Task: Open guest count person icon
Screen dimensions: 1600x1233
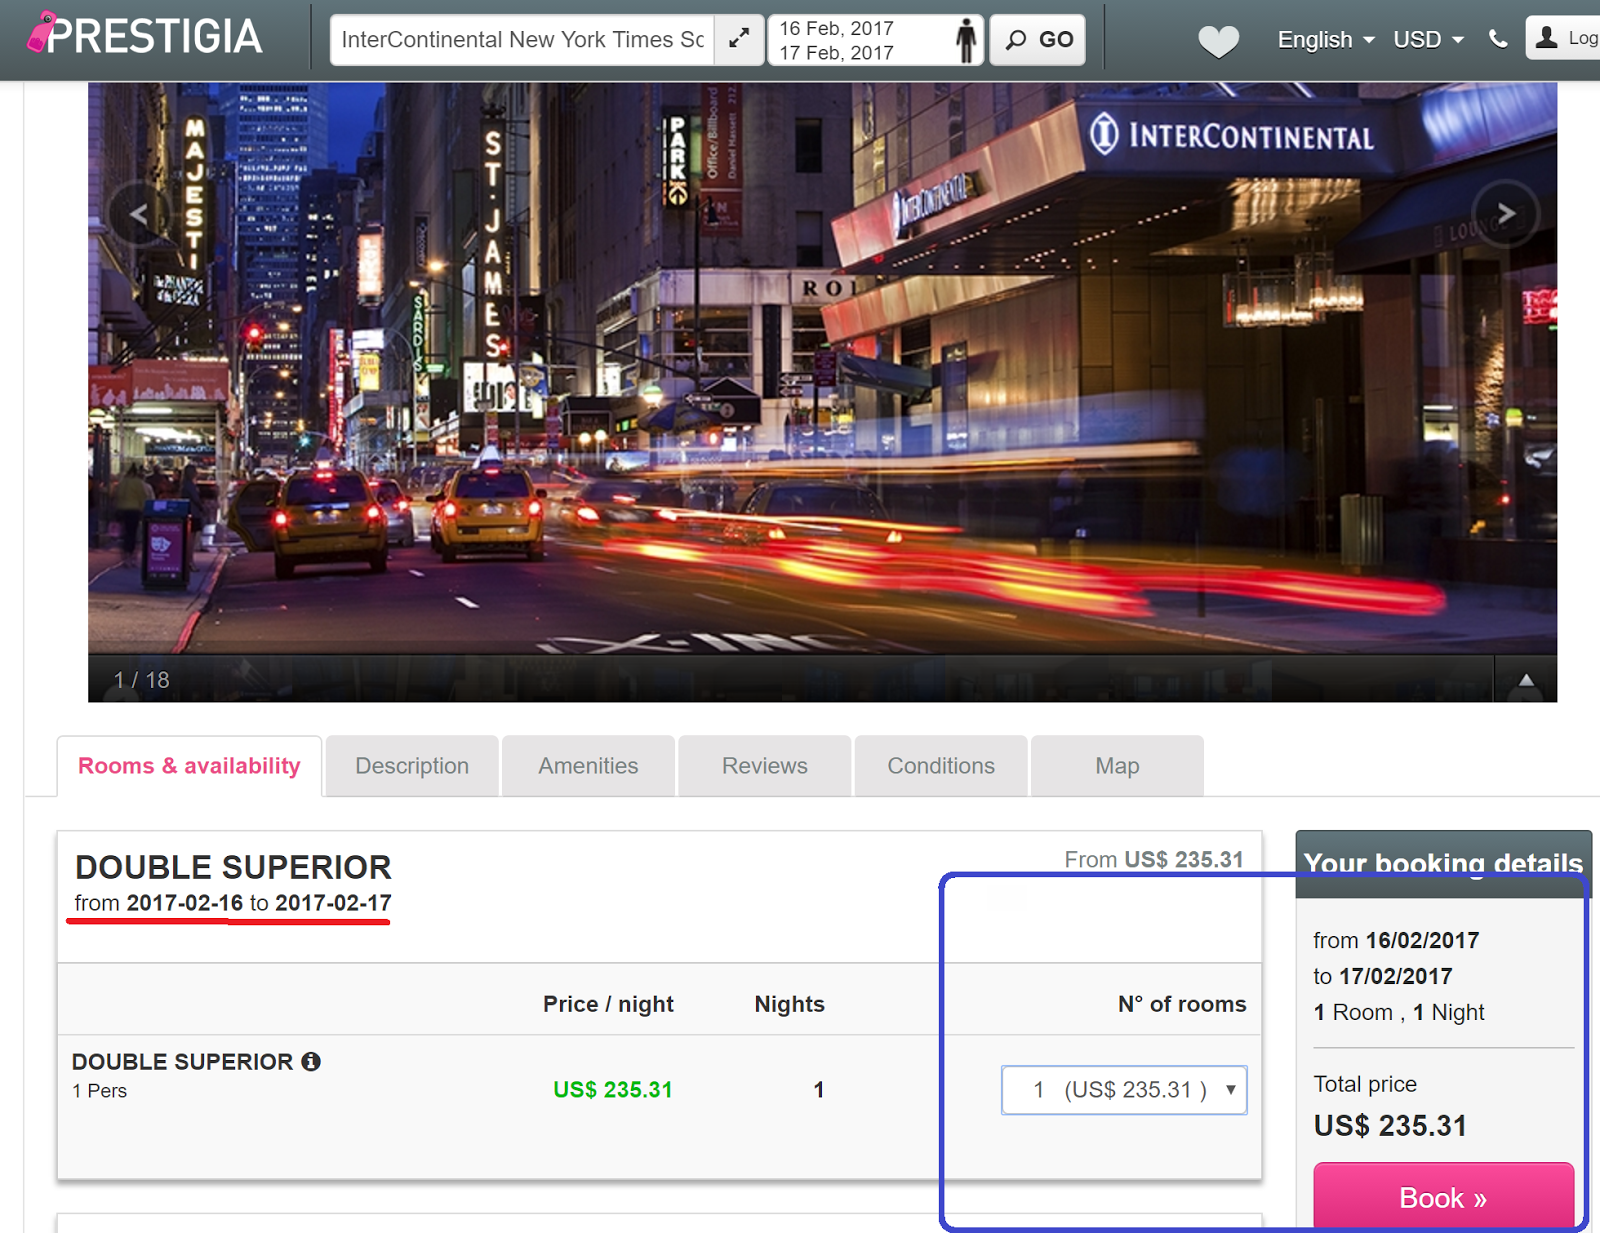Action: click(965, 40)
